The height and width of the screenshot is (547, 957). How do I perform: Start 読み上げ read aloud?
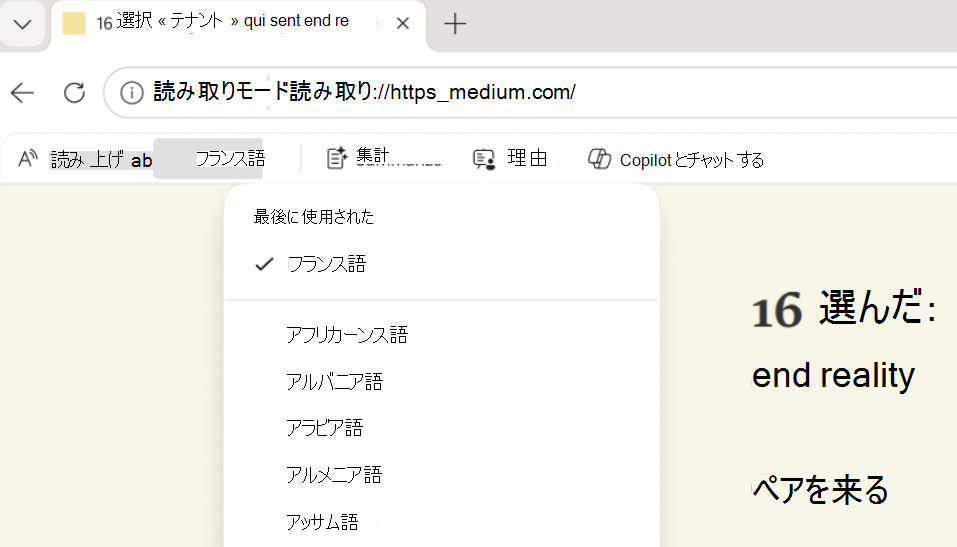(x=85, y=160)
